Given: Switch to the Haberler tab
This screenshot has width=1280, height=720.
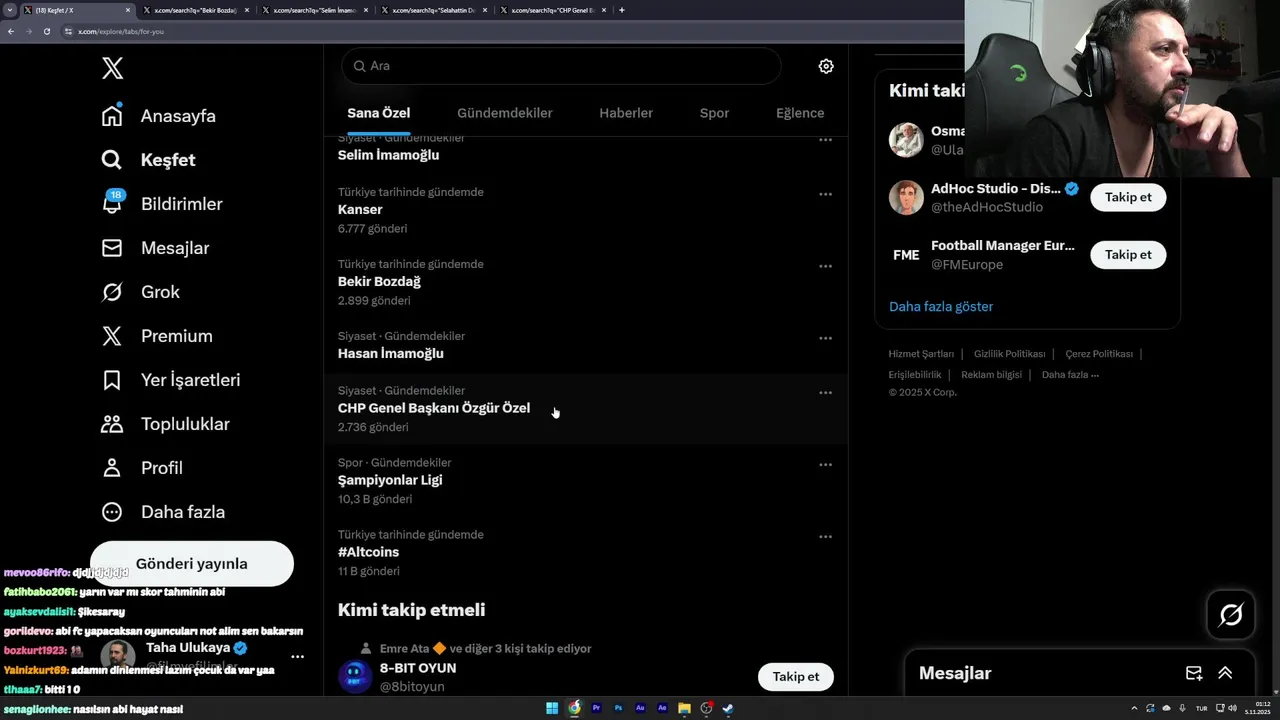Looking at the screenshot, I should tap(626, 113).
